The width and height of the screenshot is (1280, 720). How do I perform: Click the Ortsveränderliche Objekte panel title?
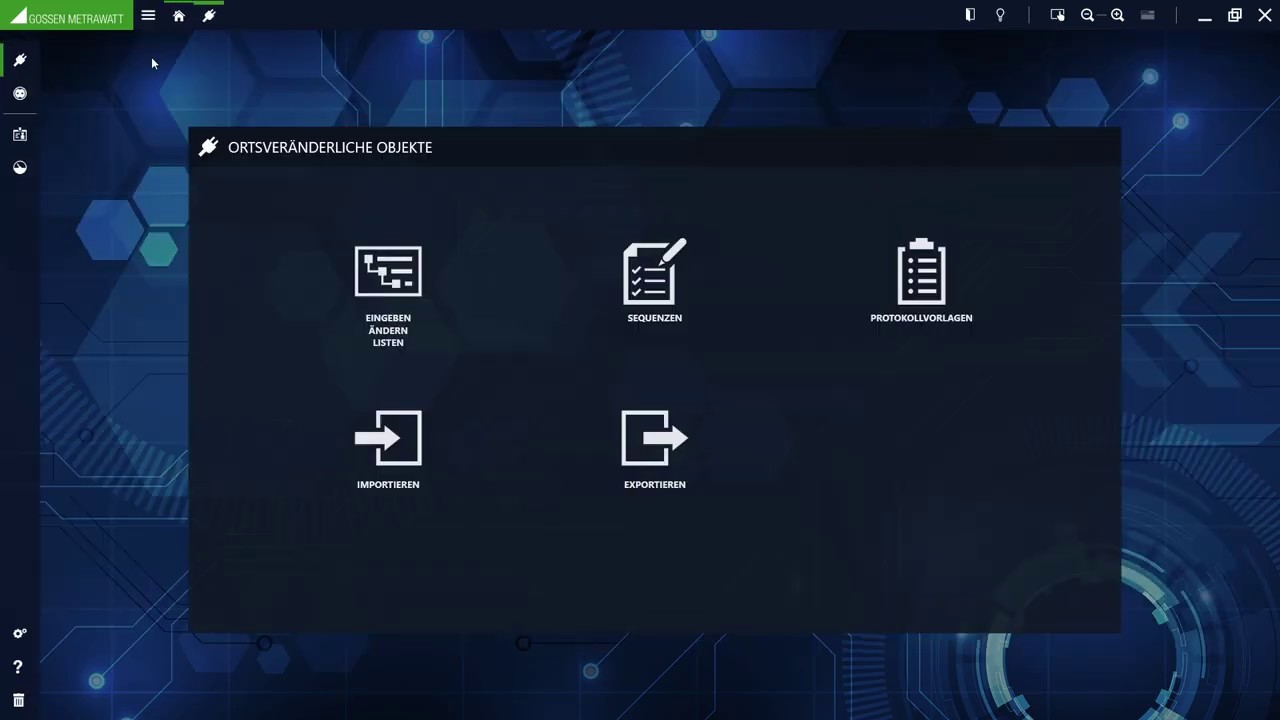coord(330,147)
